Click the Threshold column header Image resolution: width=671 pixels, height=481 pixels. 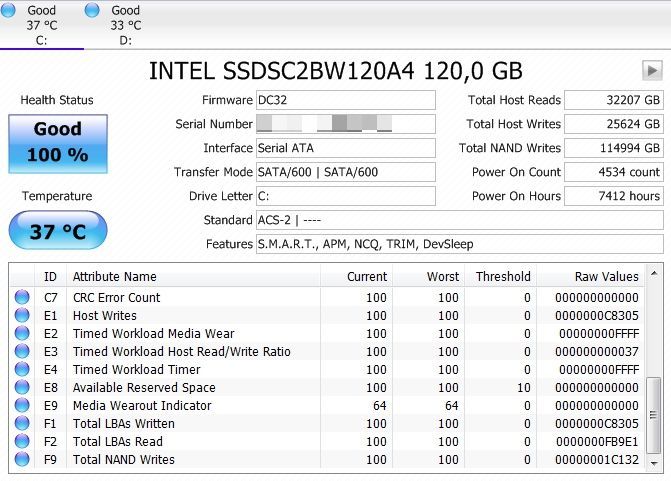(x=502, y=276)
